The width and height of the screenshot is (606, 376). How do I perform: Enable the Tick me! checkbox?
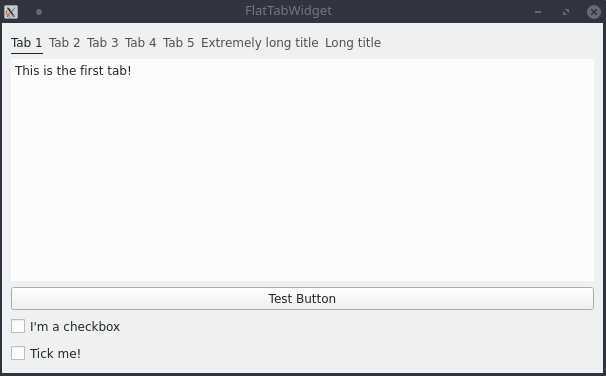(18, 353)
